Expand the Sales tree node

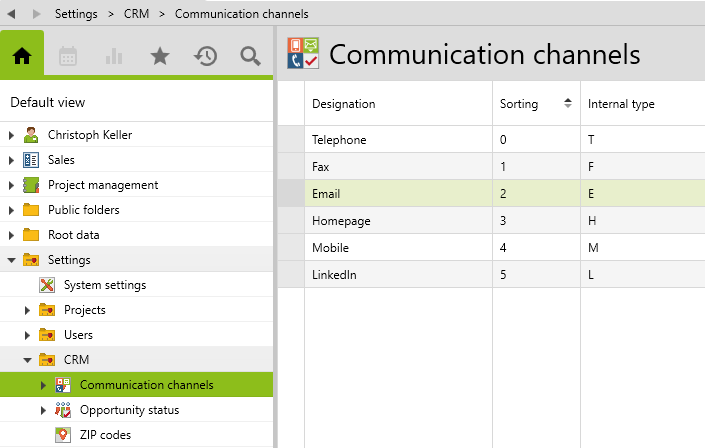[12, 160]
